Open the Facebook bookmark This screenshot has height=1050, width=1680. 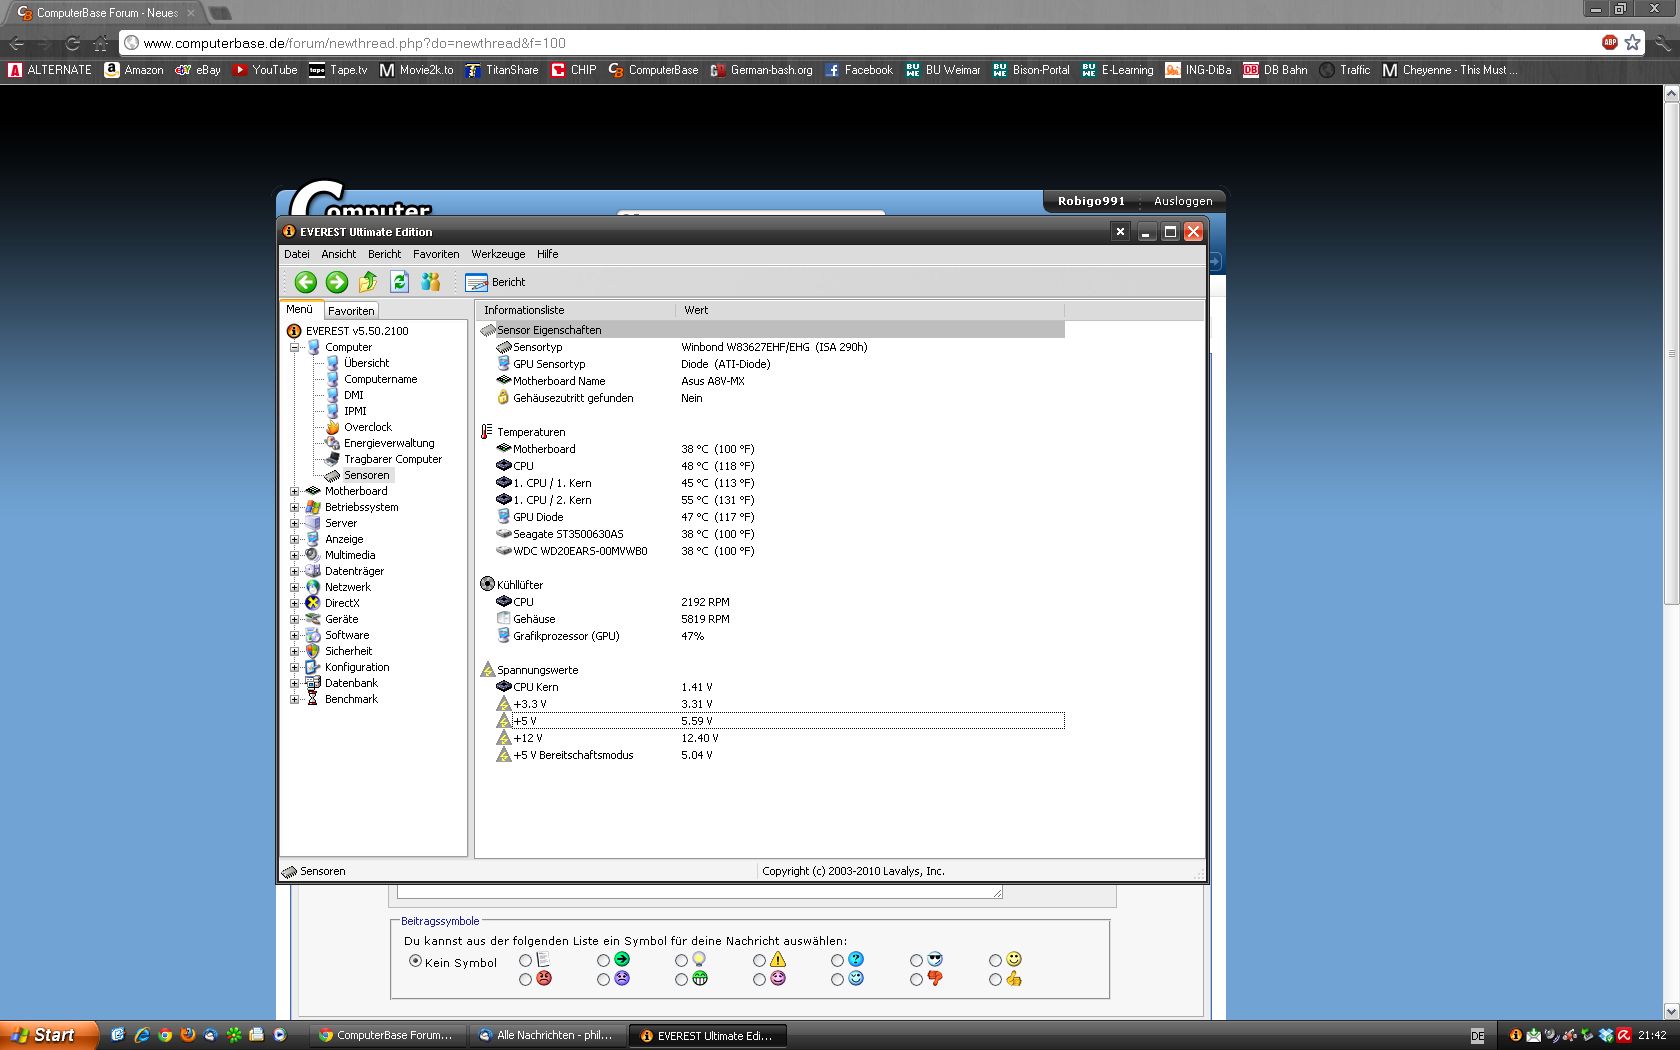tap(859, 70)
